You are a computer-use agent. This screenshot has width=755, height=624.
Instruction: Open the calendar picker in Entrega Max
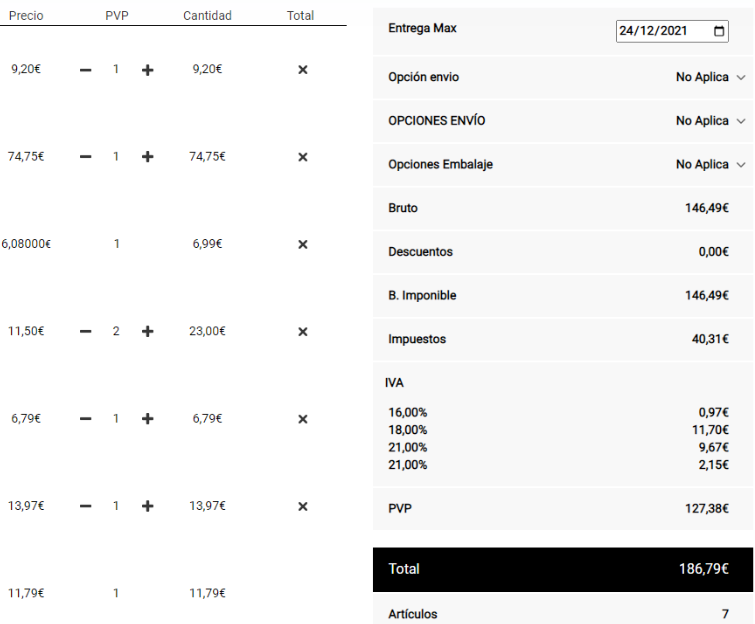click(720, 31)
